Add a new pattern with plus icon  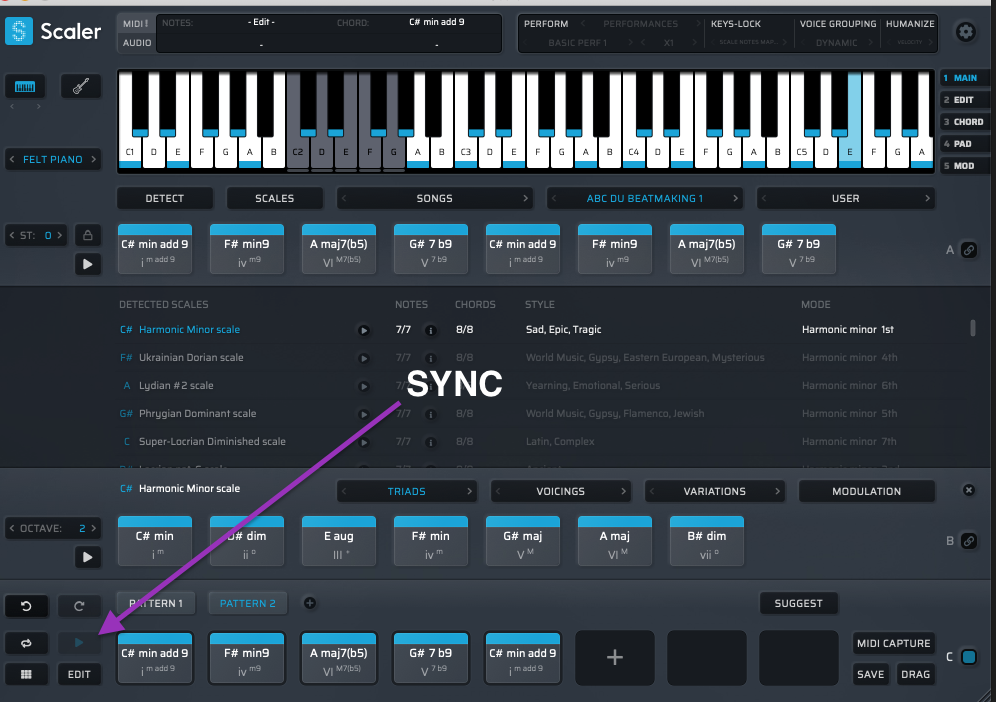(x=309, y=603)
